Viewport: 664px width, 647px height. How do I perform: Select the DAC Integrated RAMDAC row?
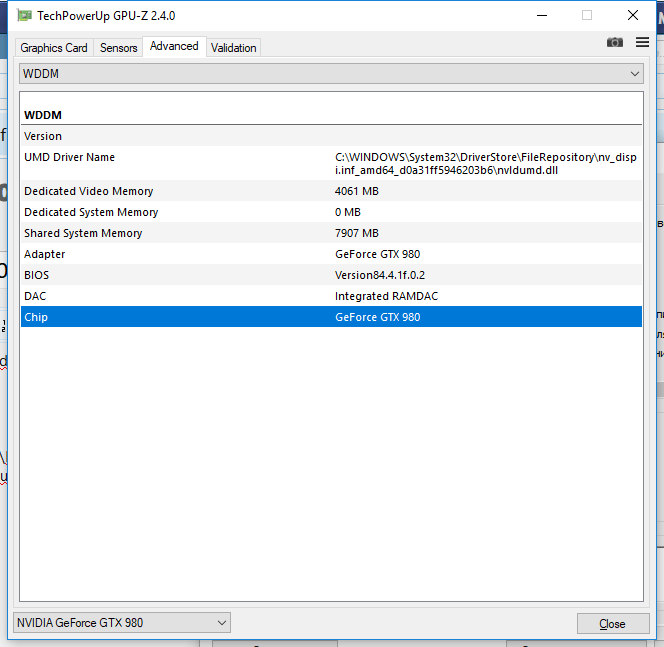[x=331, y=296]
